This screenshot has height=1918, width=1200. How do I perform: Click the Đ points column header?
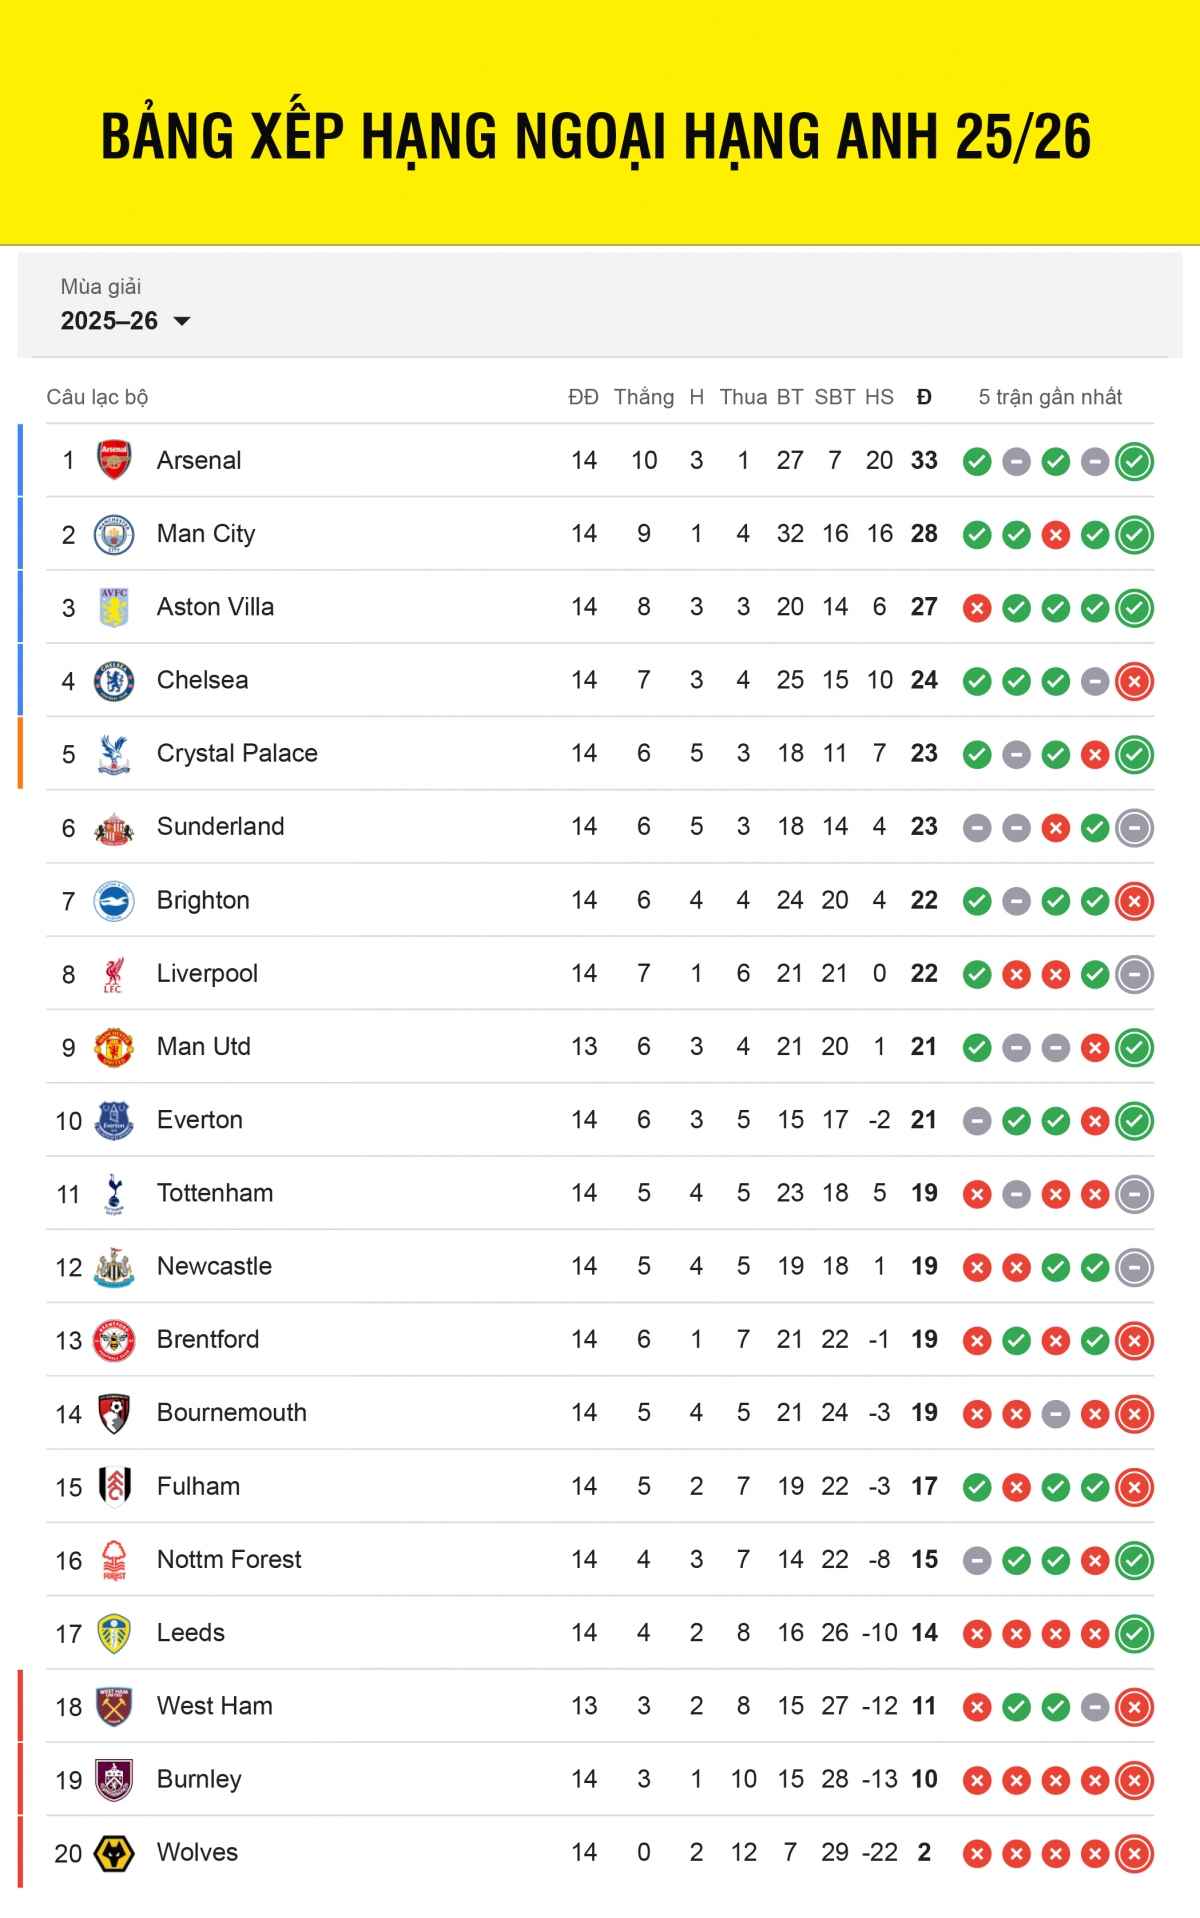pos(924,397)
